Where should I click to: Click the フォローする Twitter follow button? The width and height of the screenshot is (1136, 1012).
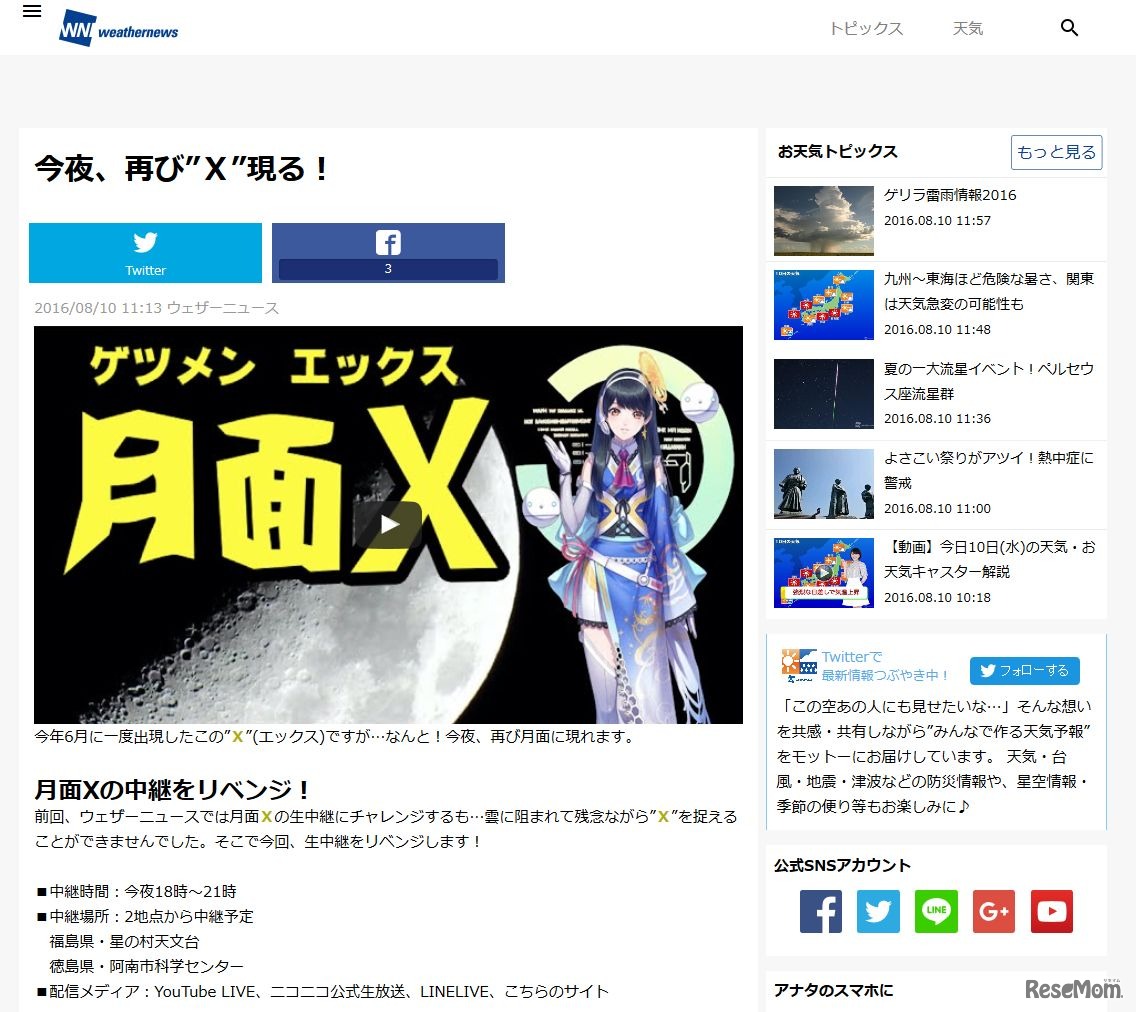[x=1024, y=670]
